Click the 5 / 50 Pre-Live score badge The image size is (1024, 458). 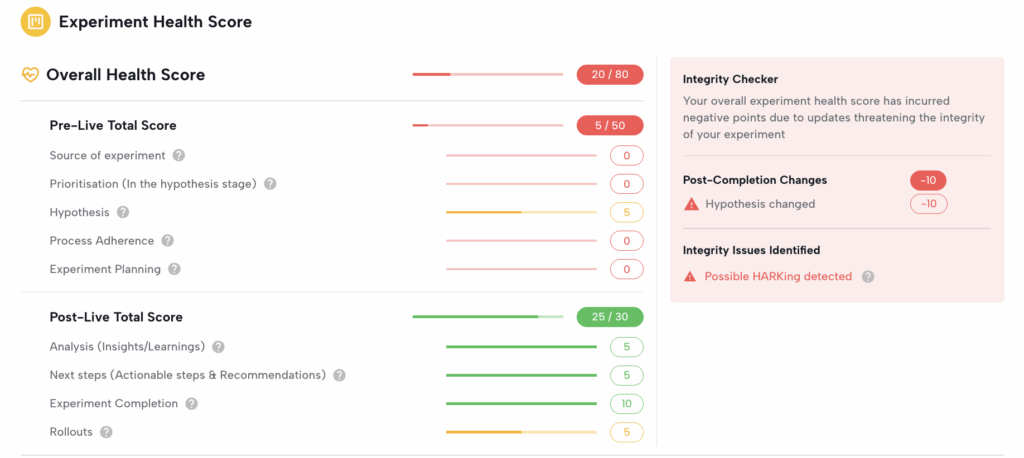coord(610,125)
